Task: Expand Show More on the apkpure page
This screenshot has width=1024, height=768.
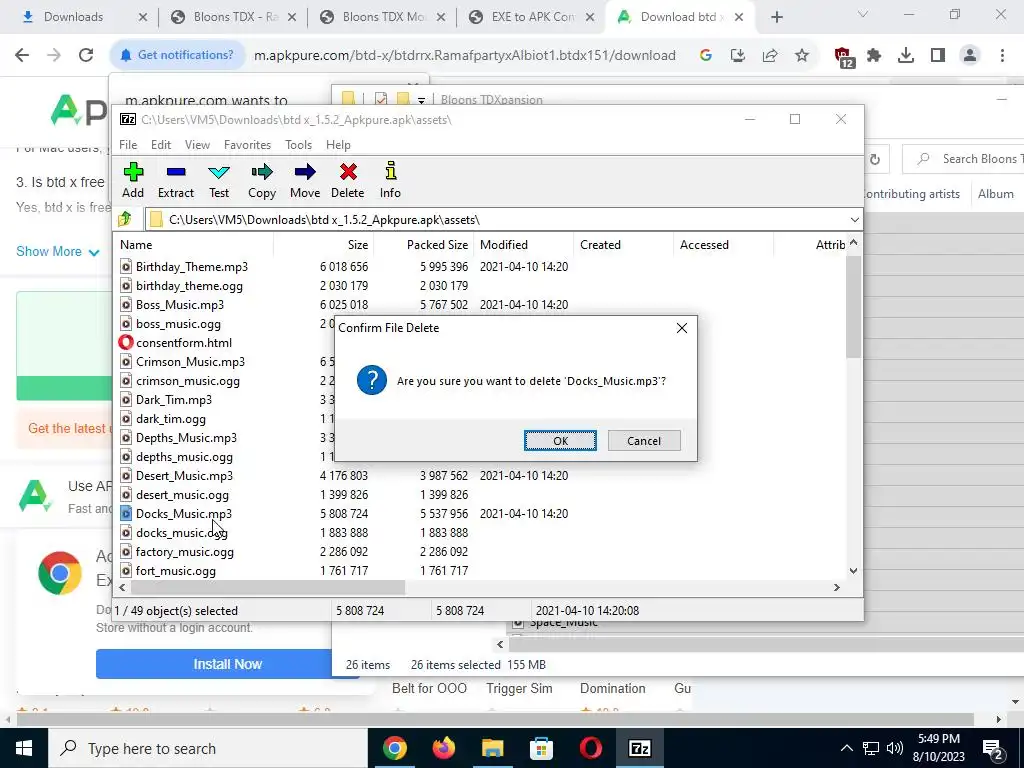Action: coord(57,251)
